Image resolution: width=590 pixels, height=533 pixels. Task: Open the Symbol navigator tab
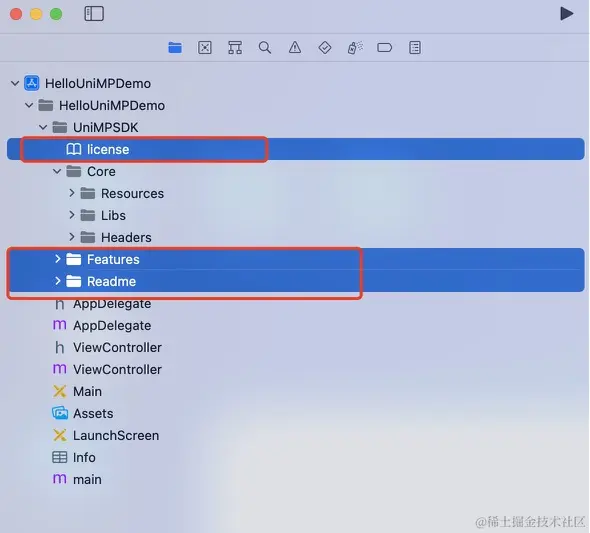235,48
